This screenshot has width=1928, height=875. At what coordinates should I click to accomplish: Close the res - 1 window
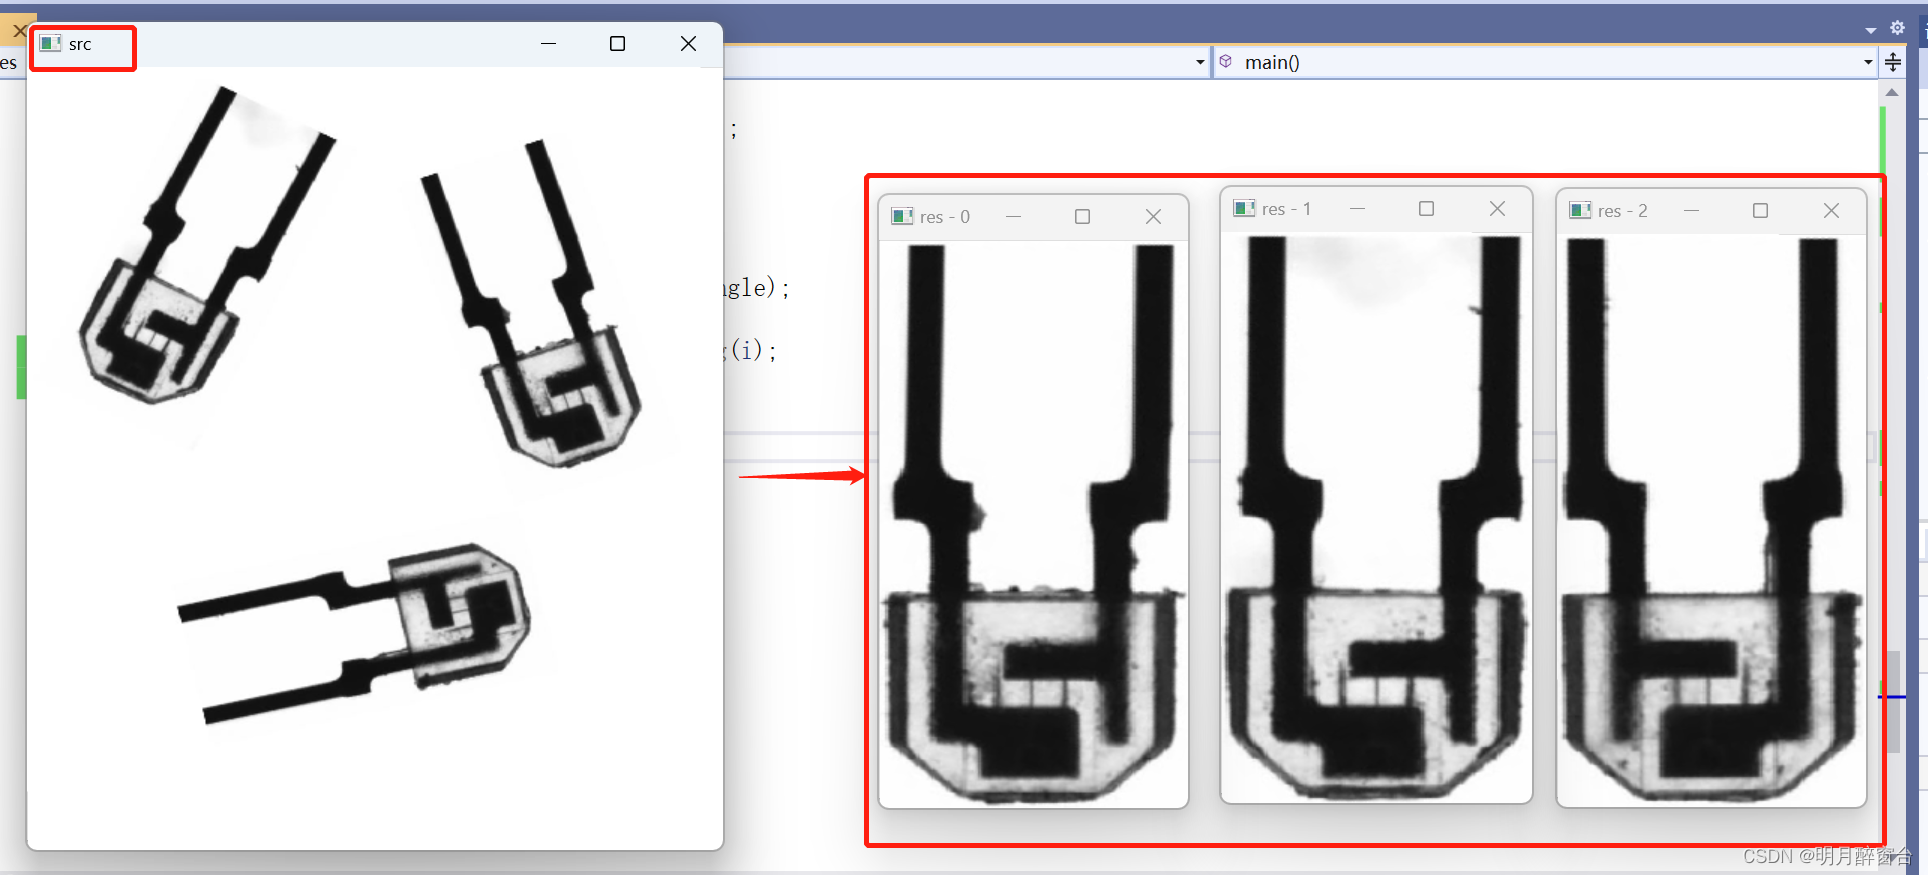[x=1497, y=208]
